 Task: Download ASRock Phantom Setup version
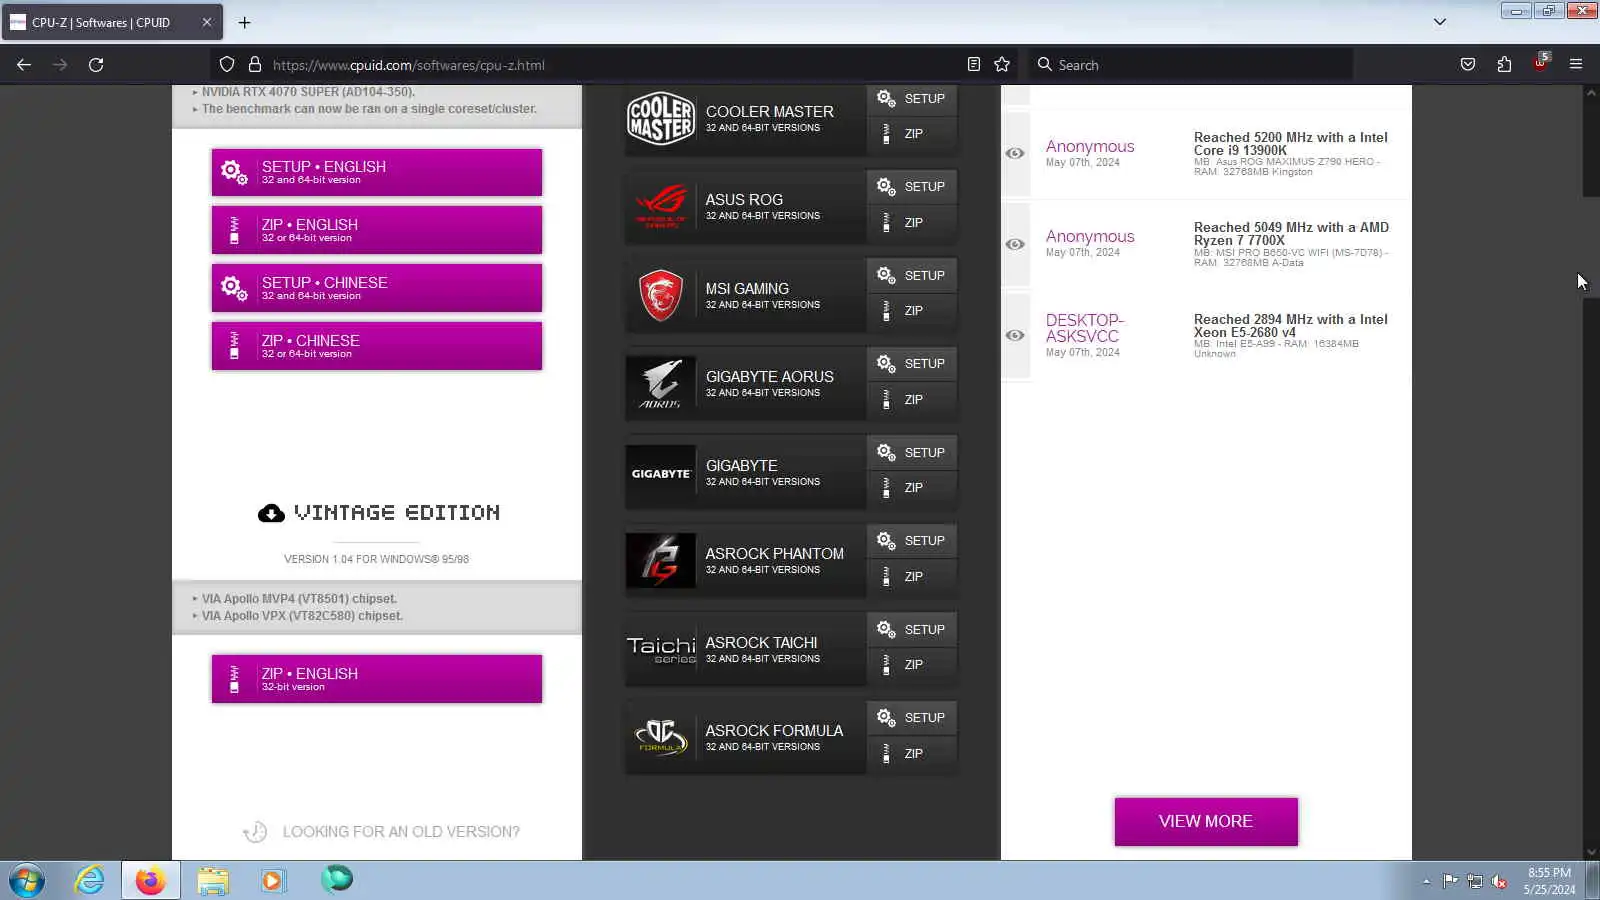click(x=912, y=541)
